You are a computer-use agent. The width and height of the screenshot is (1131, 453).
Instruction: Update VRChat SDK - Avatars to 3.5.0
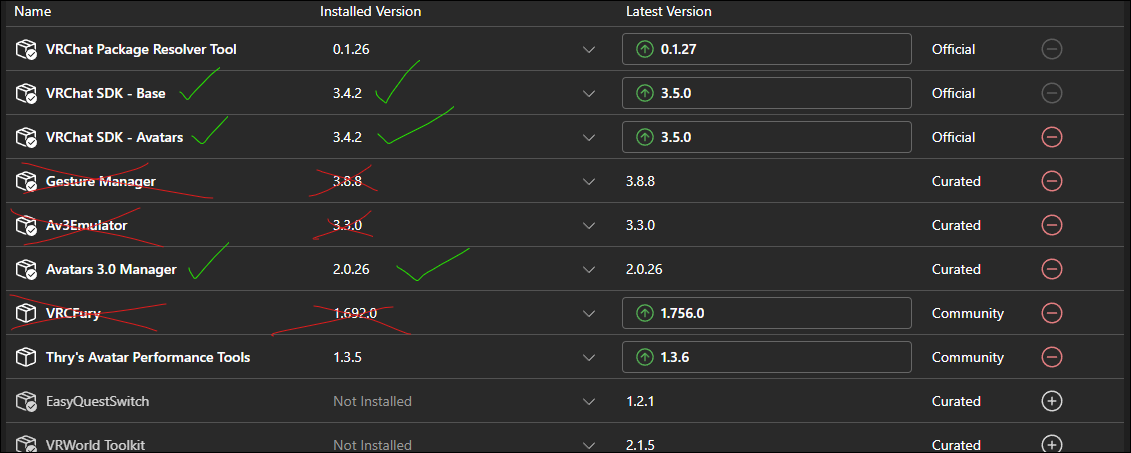tap(767, 137)
